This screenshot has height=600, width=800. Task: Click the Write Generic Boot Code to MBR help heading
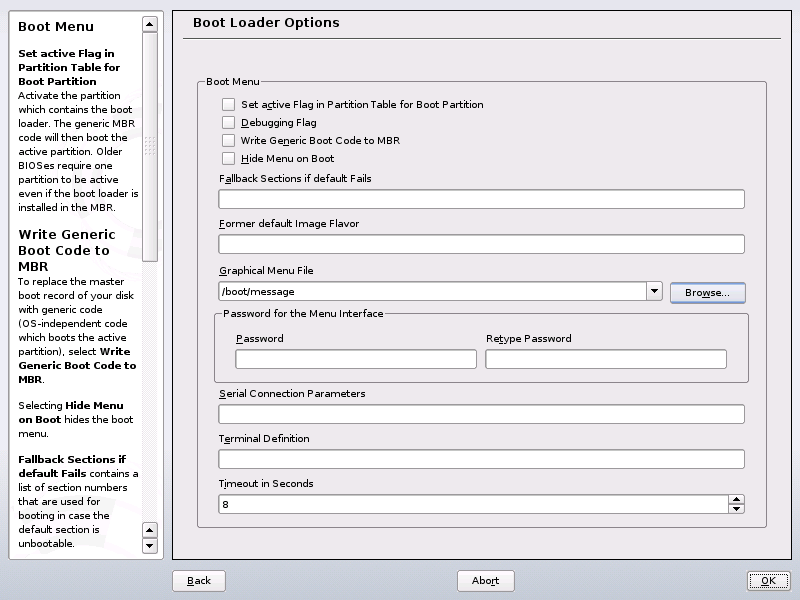click(x=67, y=250)
